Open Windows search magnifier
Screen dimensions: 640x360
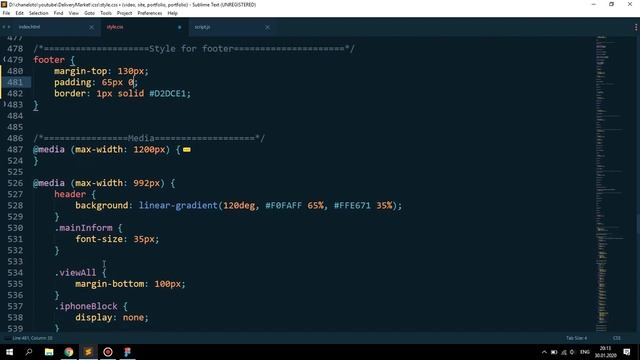coord(29,352)
